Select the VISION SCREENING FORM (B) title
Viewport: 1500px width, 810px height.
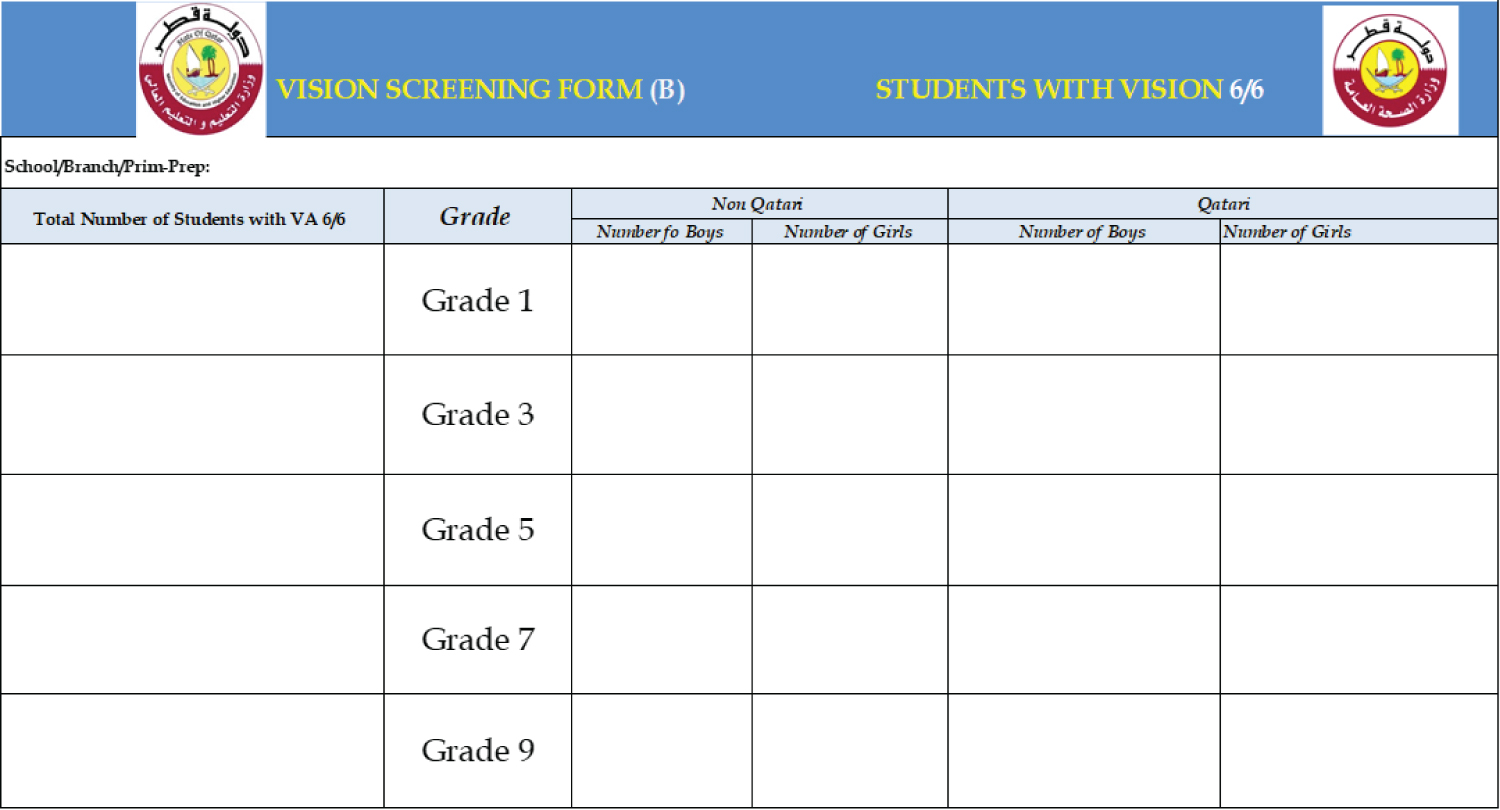click(x=481, y=90)
